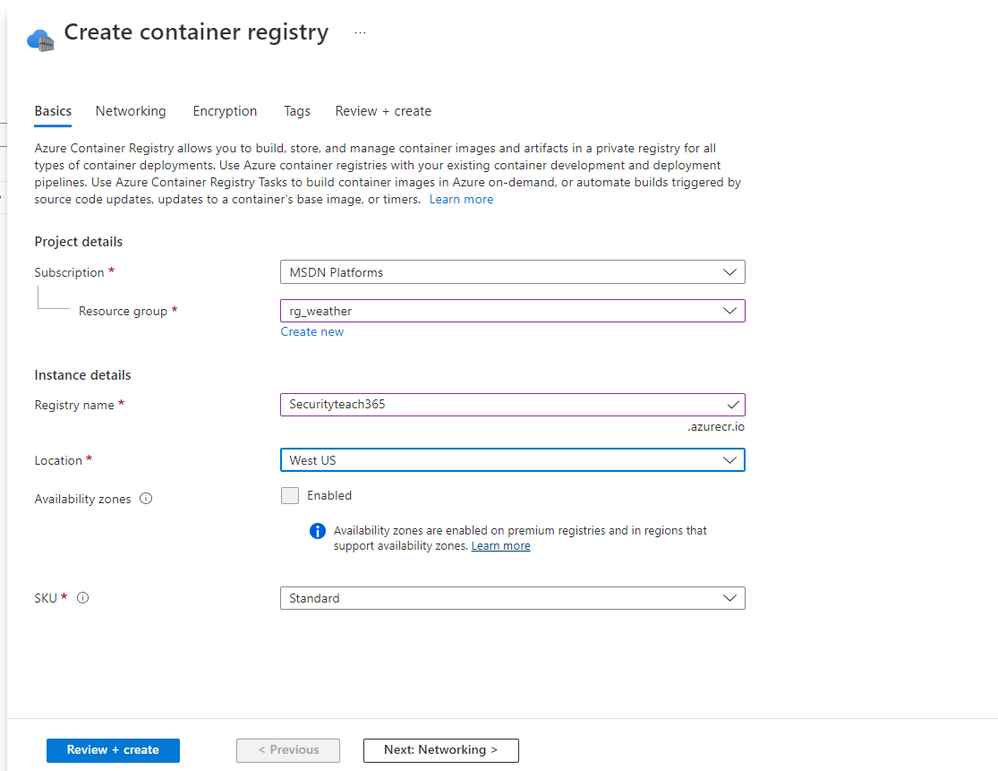Click the Availability zones info icon
998x771 pixels.
pos(146,499)
